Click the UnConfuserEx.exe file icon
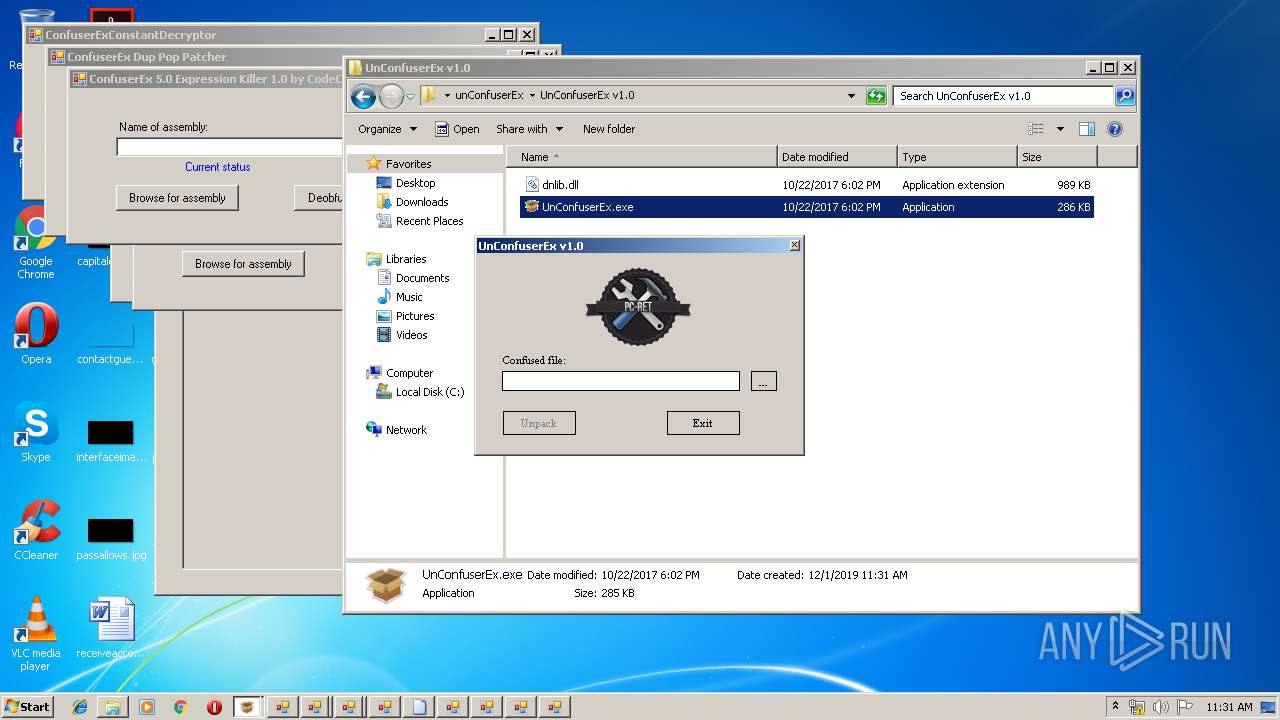This screenshot has width=1280, height=720. point(532,207)
